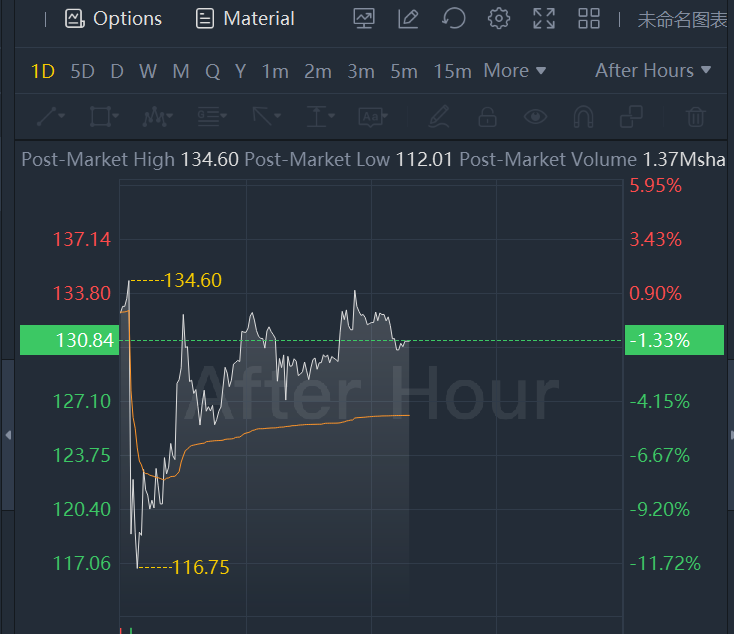The image size is (734, 634).
Task: Open the edit pencil tool
Action: click(408, 18)
